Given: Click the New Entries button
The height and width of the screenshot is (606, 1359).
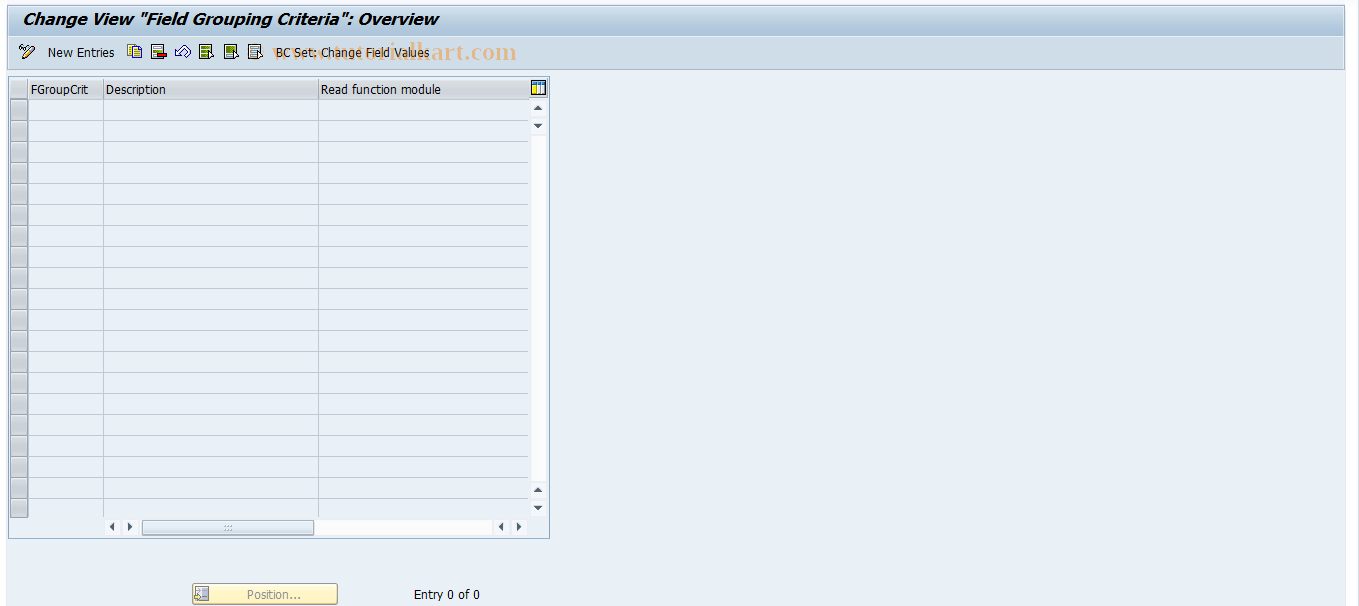Looking at the screenshot, I should click(81, 52).
